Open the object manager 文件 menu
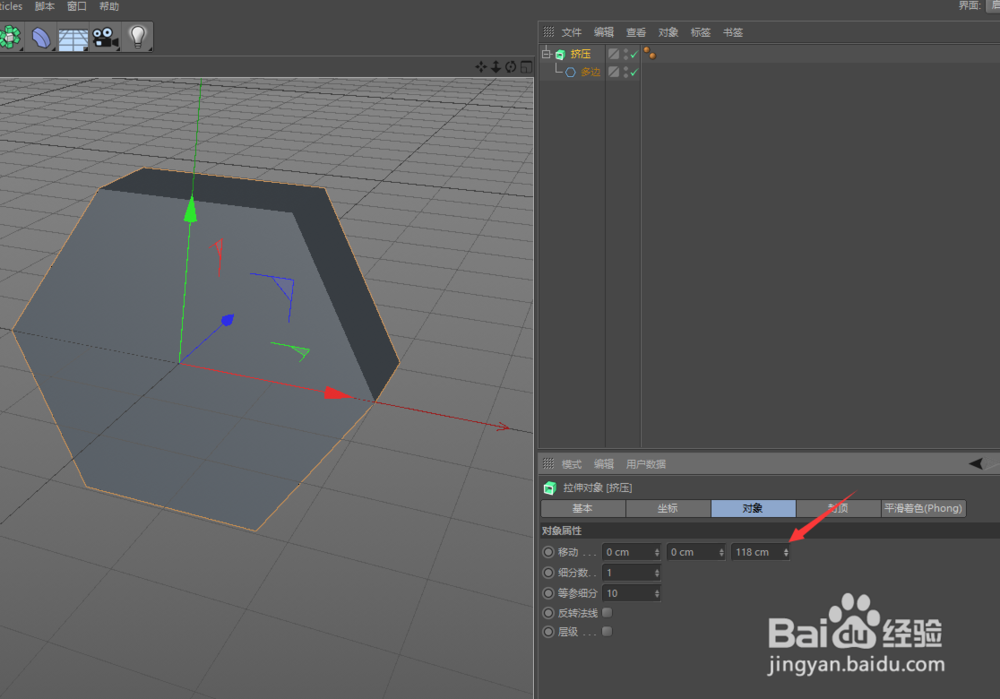 [571, 33]
